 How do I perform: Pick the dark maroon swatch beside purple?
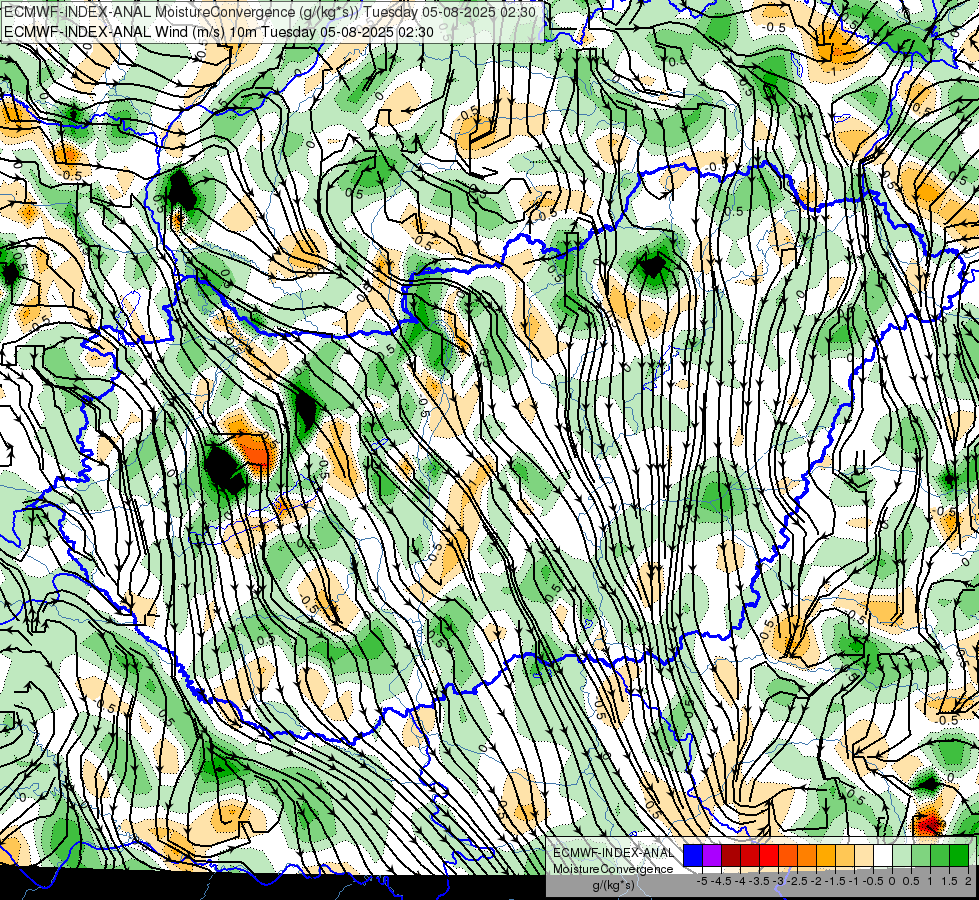731,855
